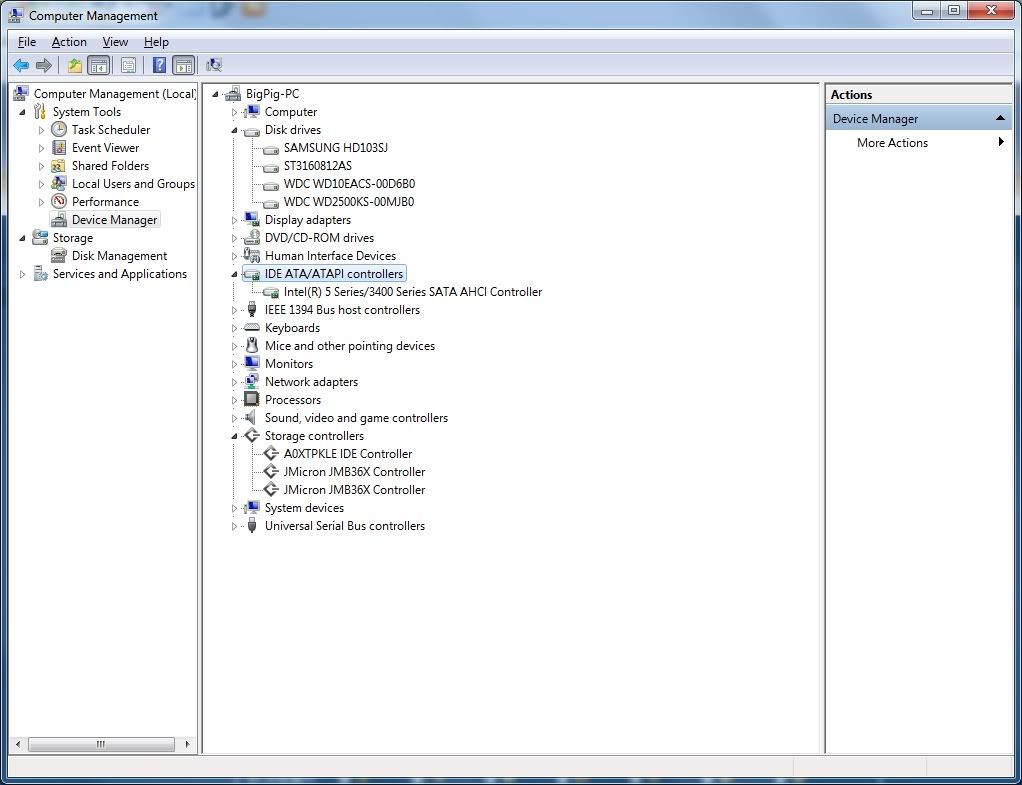
Task: Expand Services and Applications node
Action: [23, 274]
